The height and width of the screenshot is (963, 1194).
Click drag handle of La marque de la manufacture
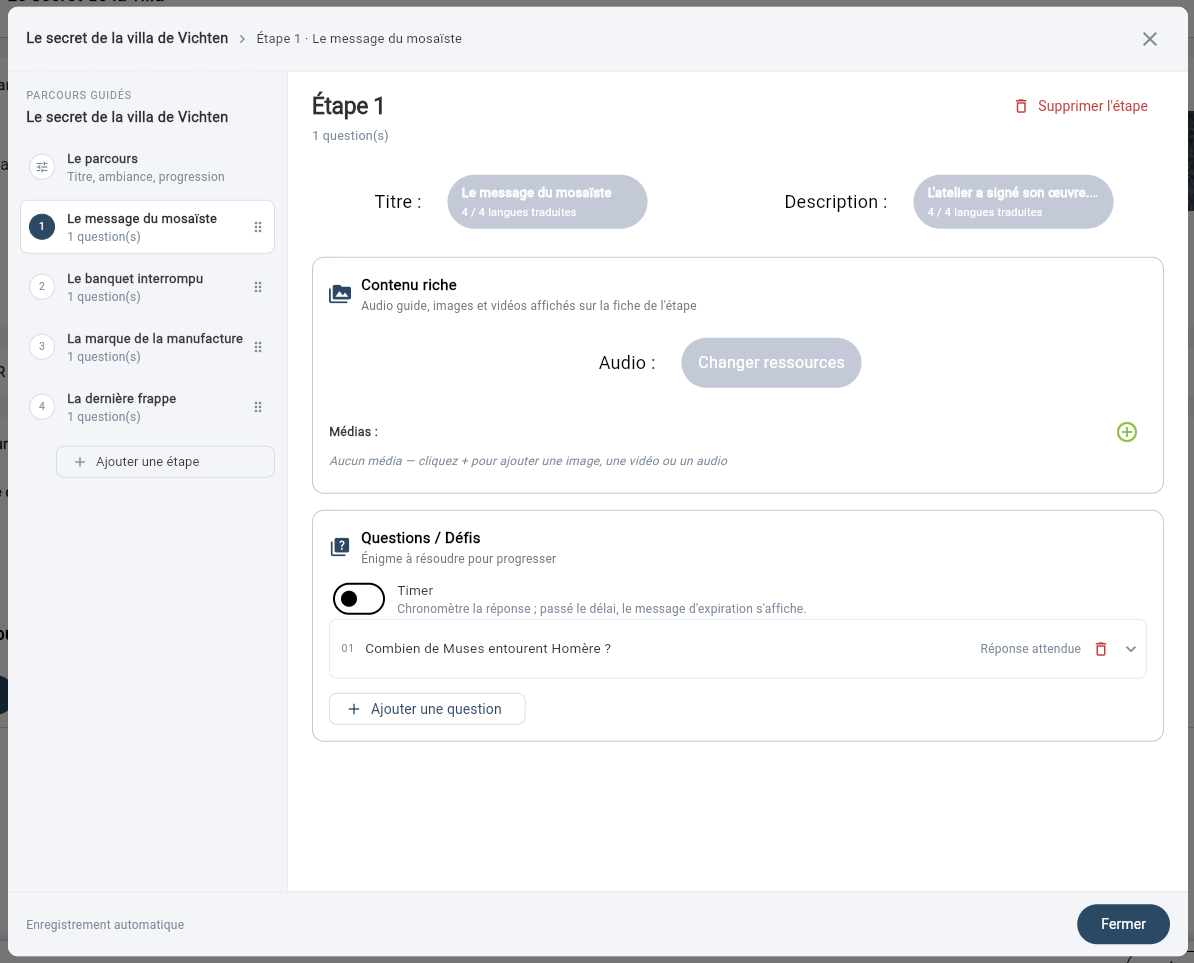(x=257, y=347)
